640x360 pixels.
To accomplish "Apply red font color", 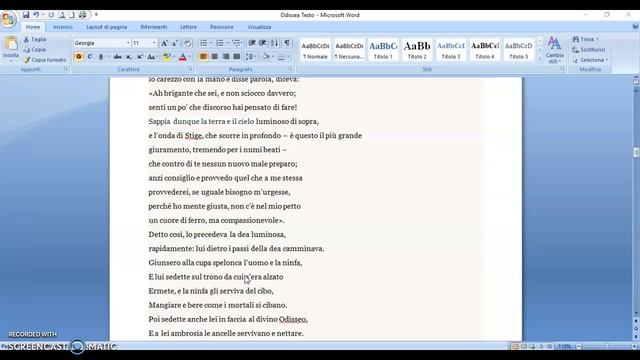I will [182, 57].
